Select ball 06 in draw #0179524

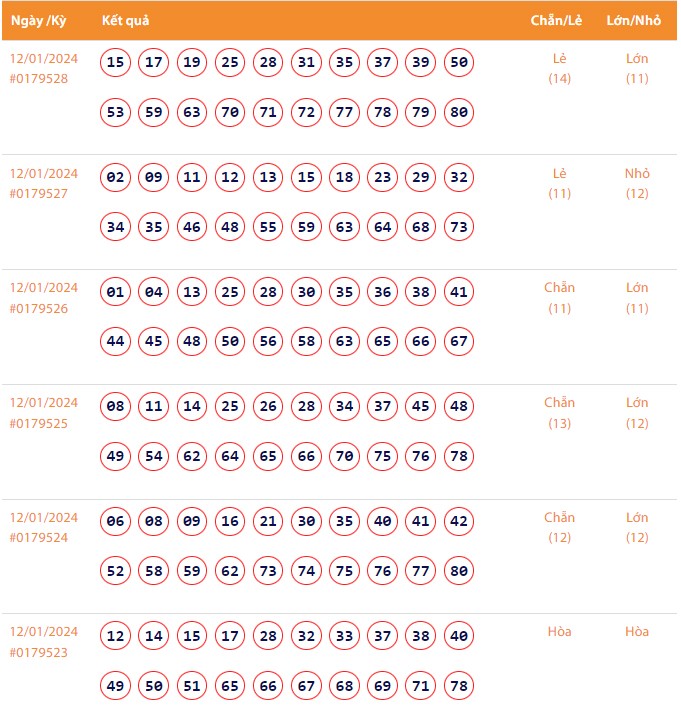(x=116, y=522)
